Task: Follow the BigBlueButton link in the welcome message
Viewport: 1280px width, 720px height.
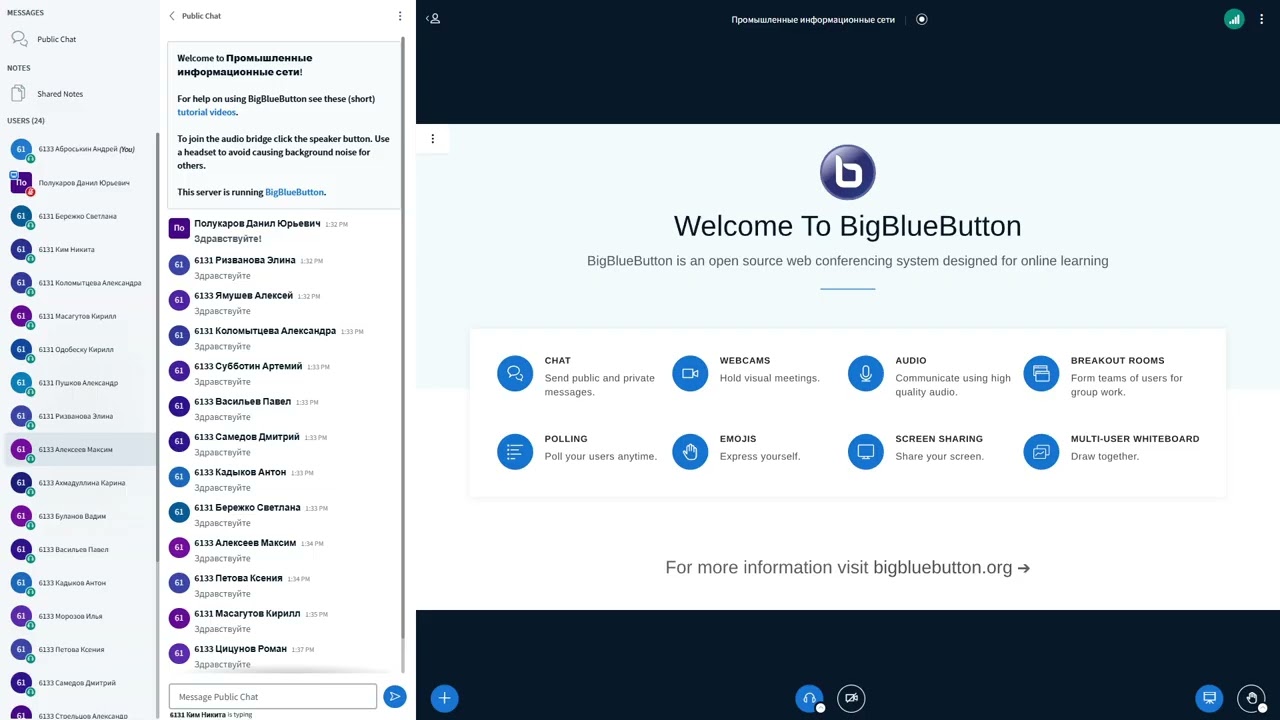Action: click(294, 192)
